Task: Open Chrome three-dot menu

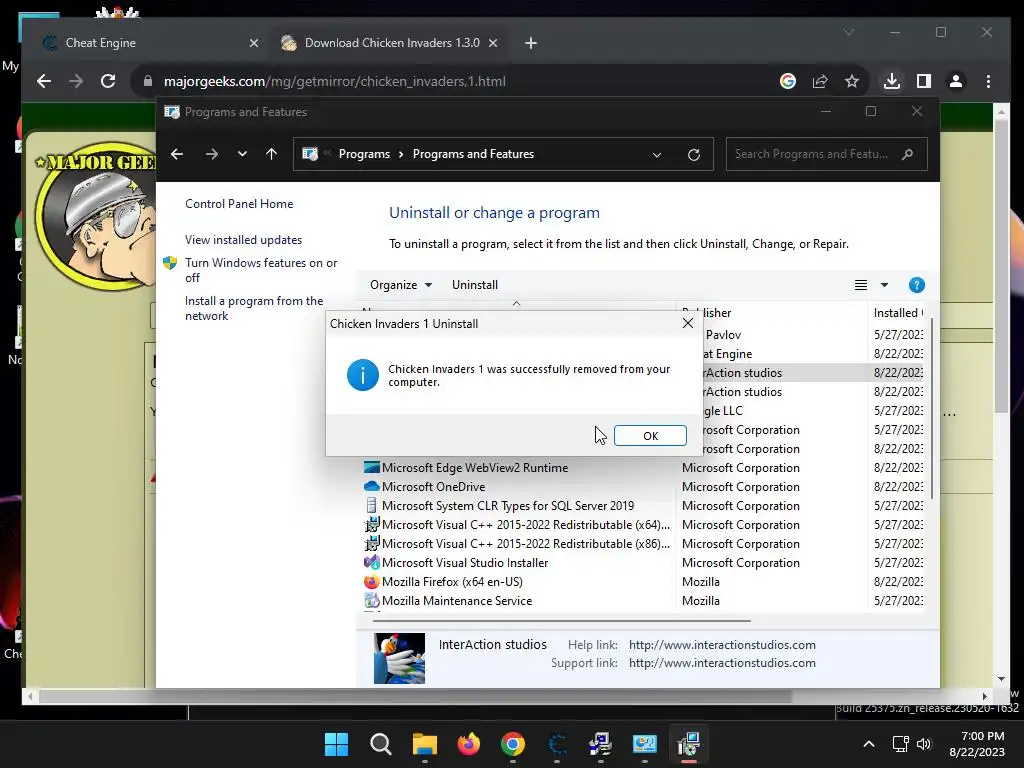Action: (988, 81)
